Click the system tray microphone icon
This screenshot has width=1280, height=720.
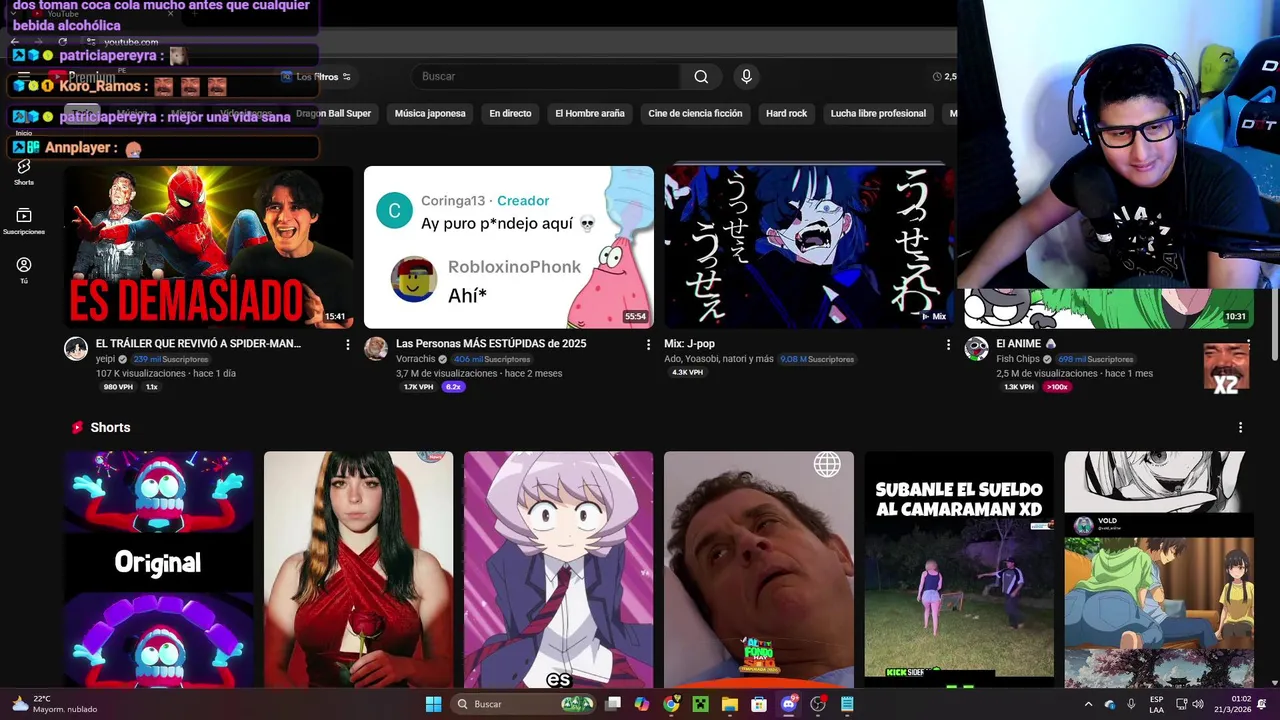[1131, 704]
